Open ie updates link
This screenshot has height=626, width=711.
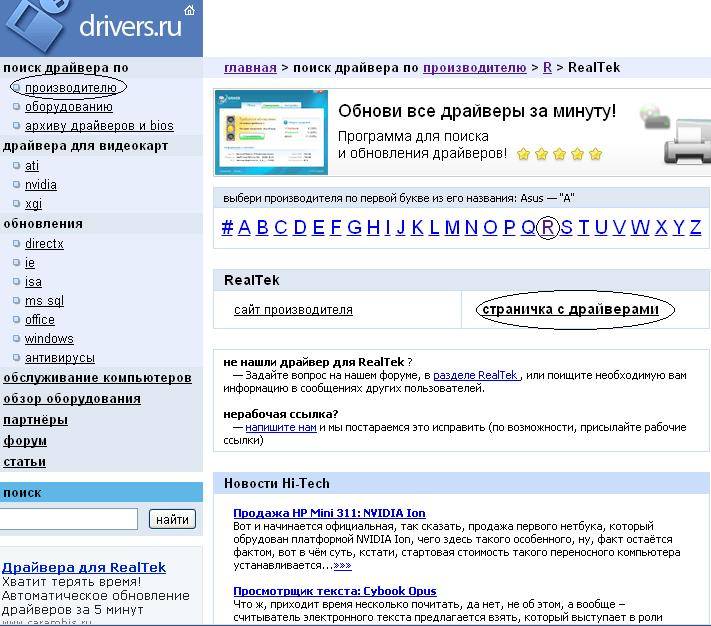(29, 262)
